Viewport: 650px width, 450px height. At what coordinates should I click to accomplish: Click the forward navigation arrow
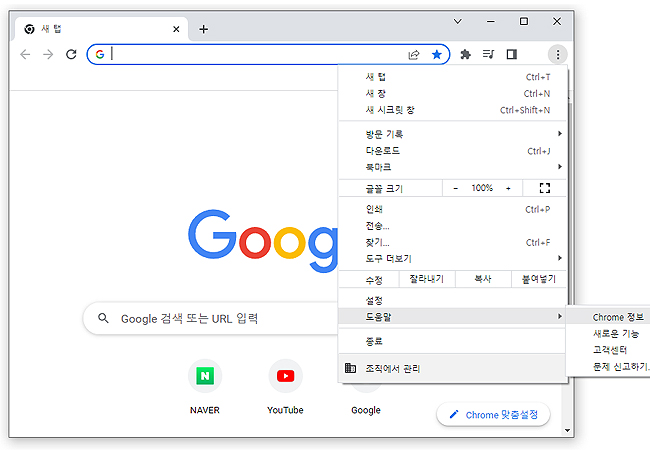coord(48,54)
